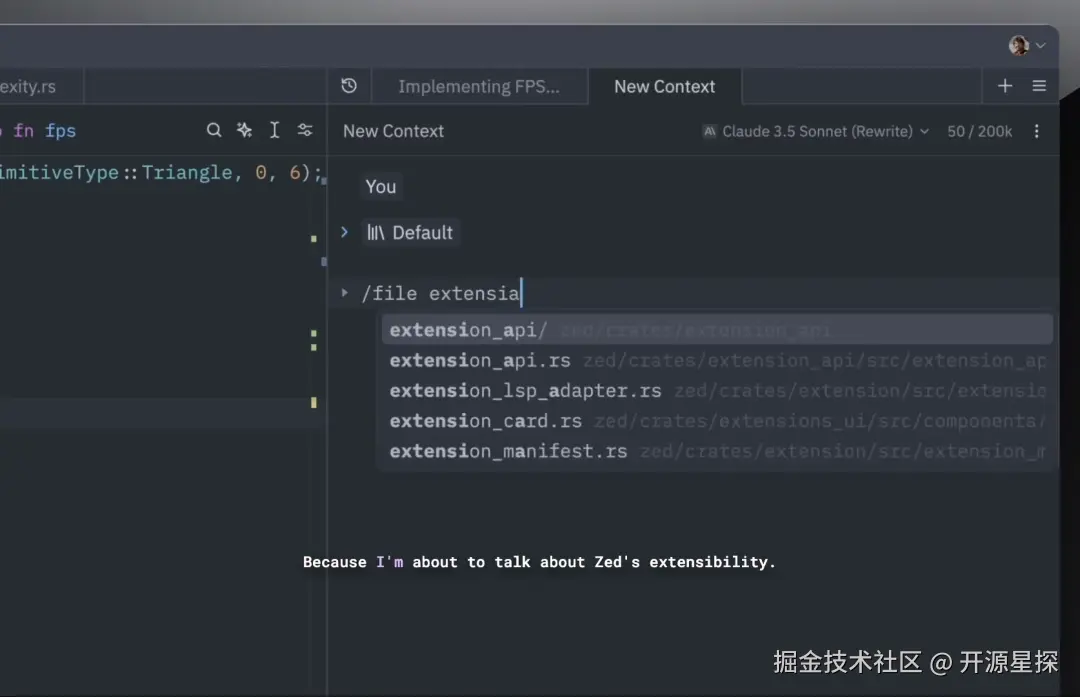This screenshot has width=1080, height=697.
Task: Choose extension_manifest.rs in the completion list
Action: click(x=508, y=451)
